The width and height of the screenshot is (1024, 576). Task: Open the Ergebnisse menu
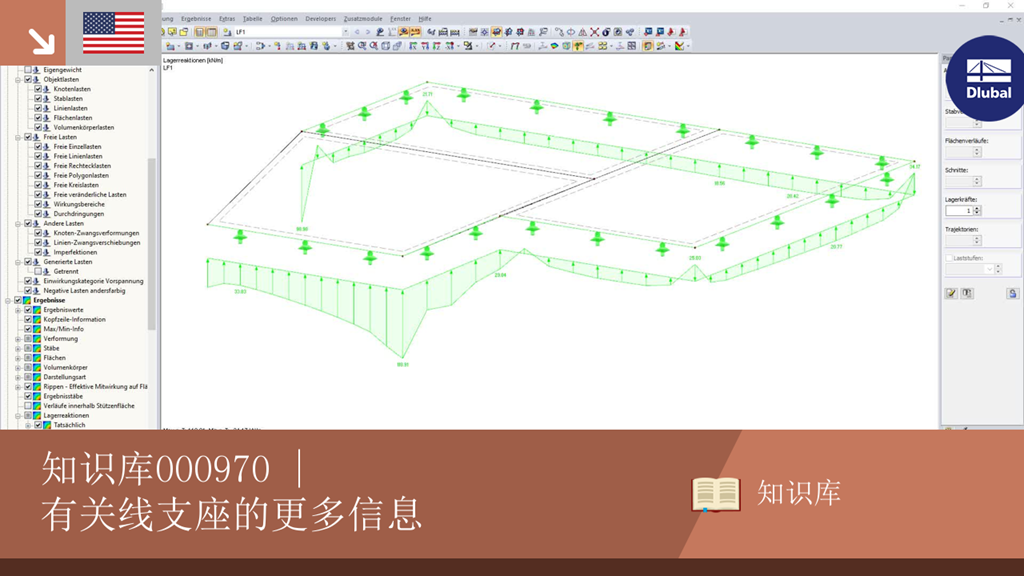[196, 19]
